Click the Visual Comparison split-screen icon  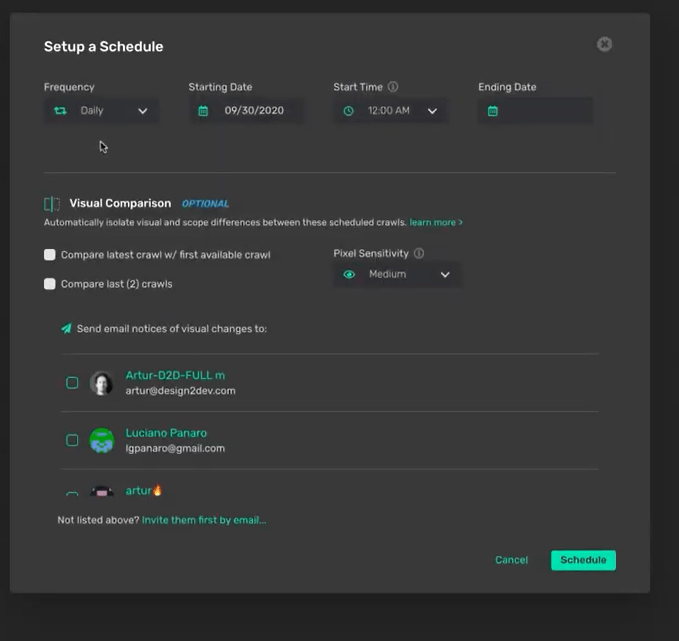(52, 204)
